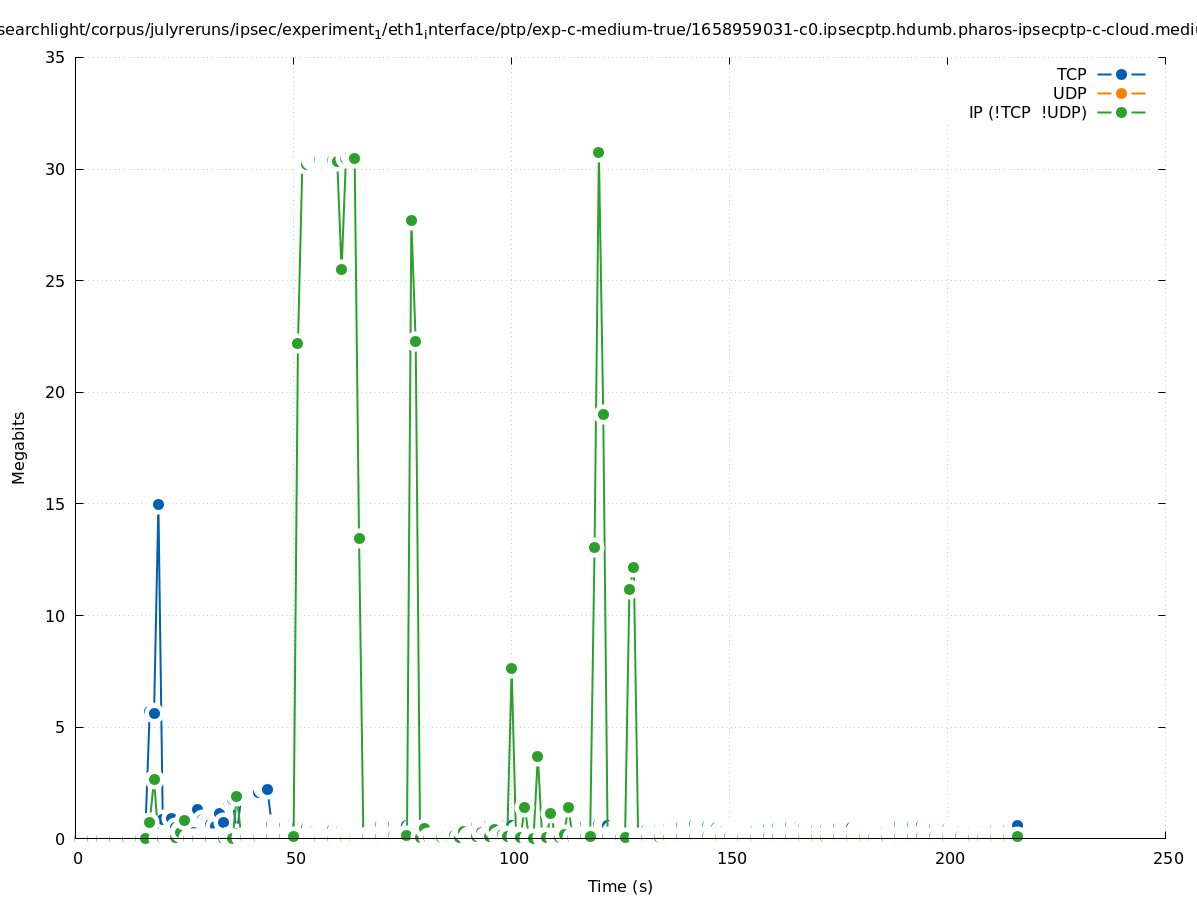Click the blue TCP peak at 15 Megabits
1197x900 pixels.
click(x=158, y=504)
